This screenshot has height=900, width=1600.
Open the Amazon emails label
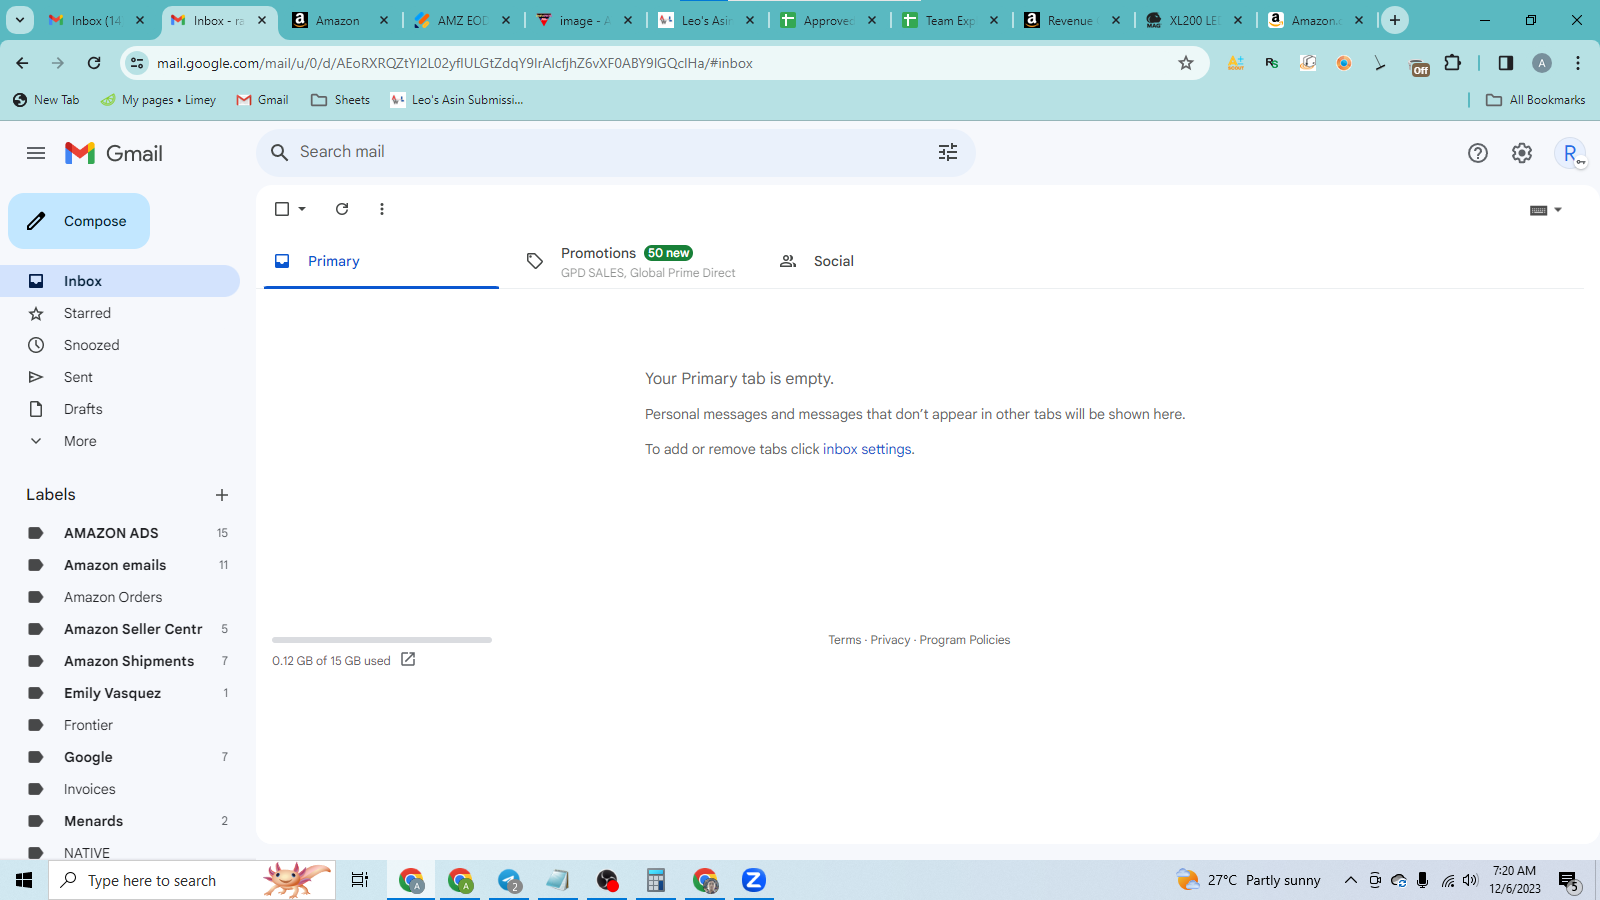click(120, 565)
